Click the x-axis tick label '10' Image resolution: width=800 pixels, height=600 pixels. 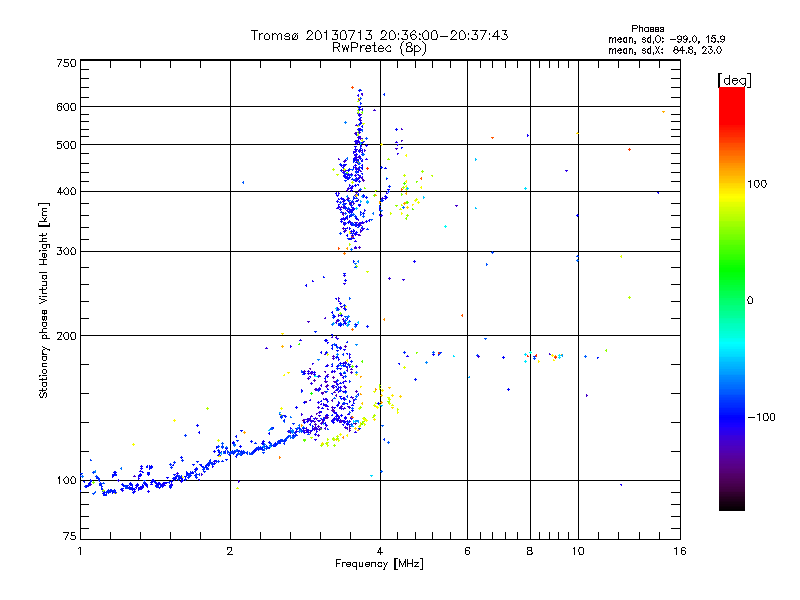pyautogui.click(x=578, y=551)
